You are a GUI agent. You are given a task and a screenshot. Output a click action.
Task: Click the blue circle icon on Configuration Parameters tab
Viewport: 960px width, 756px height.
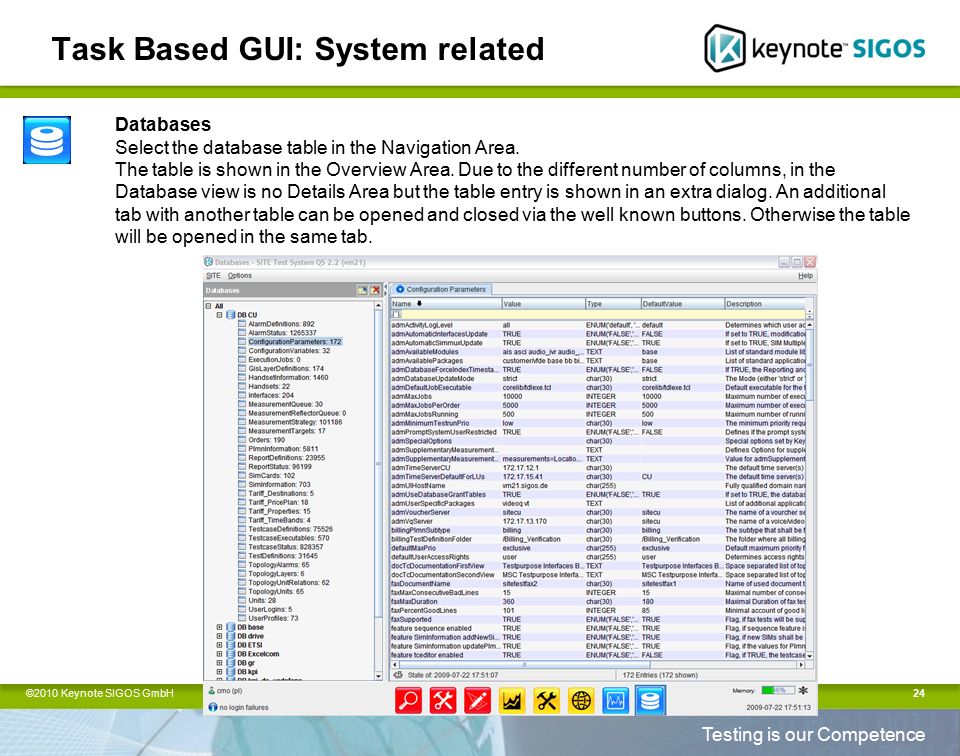click(400, 289)
